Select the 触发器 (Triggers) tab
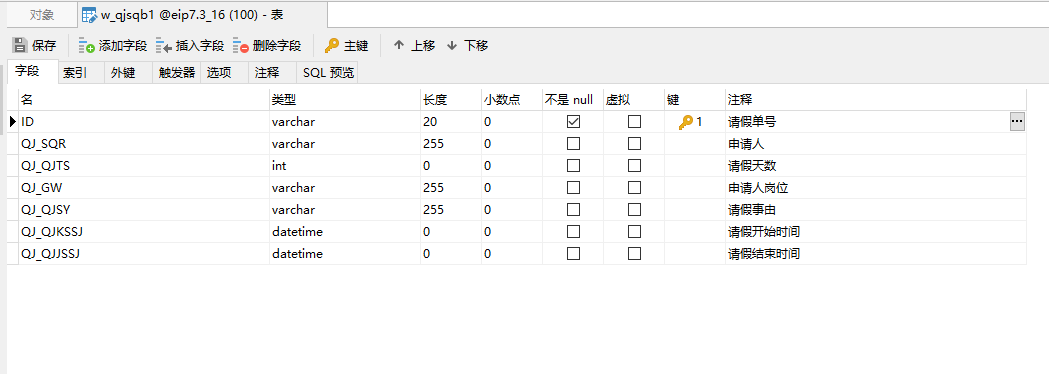 point(177,73)
